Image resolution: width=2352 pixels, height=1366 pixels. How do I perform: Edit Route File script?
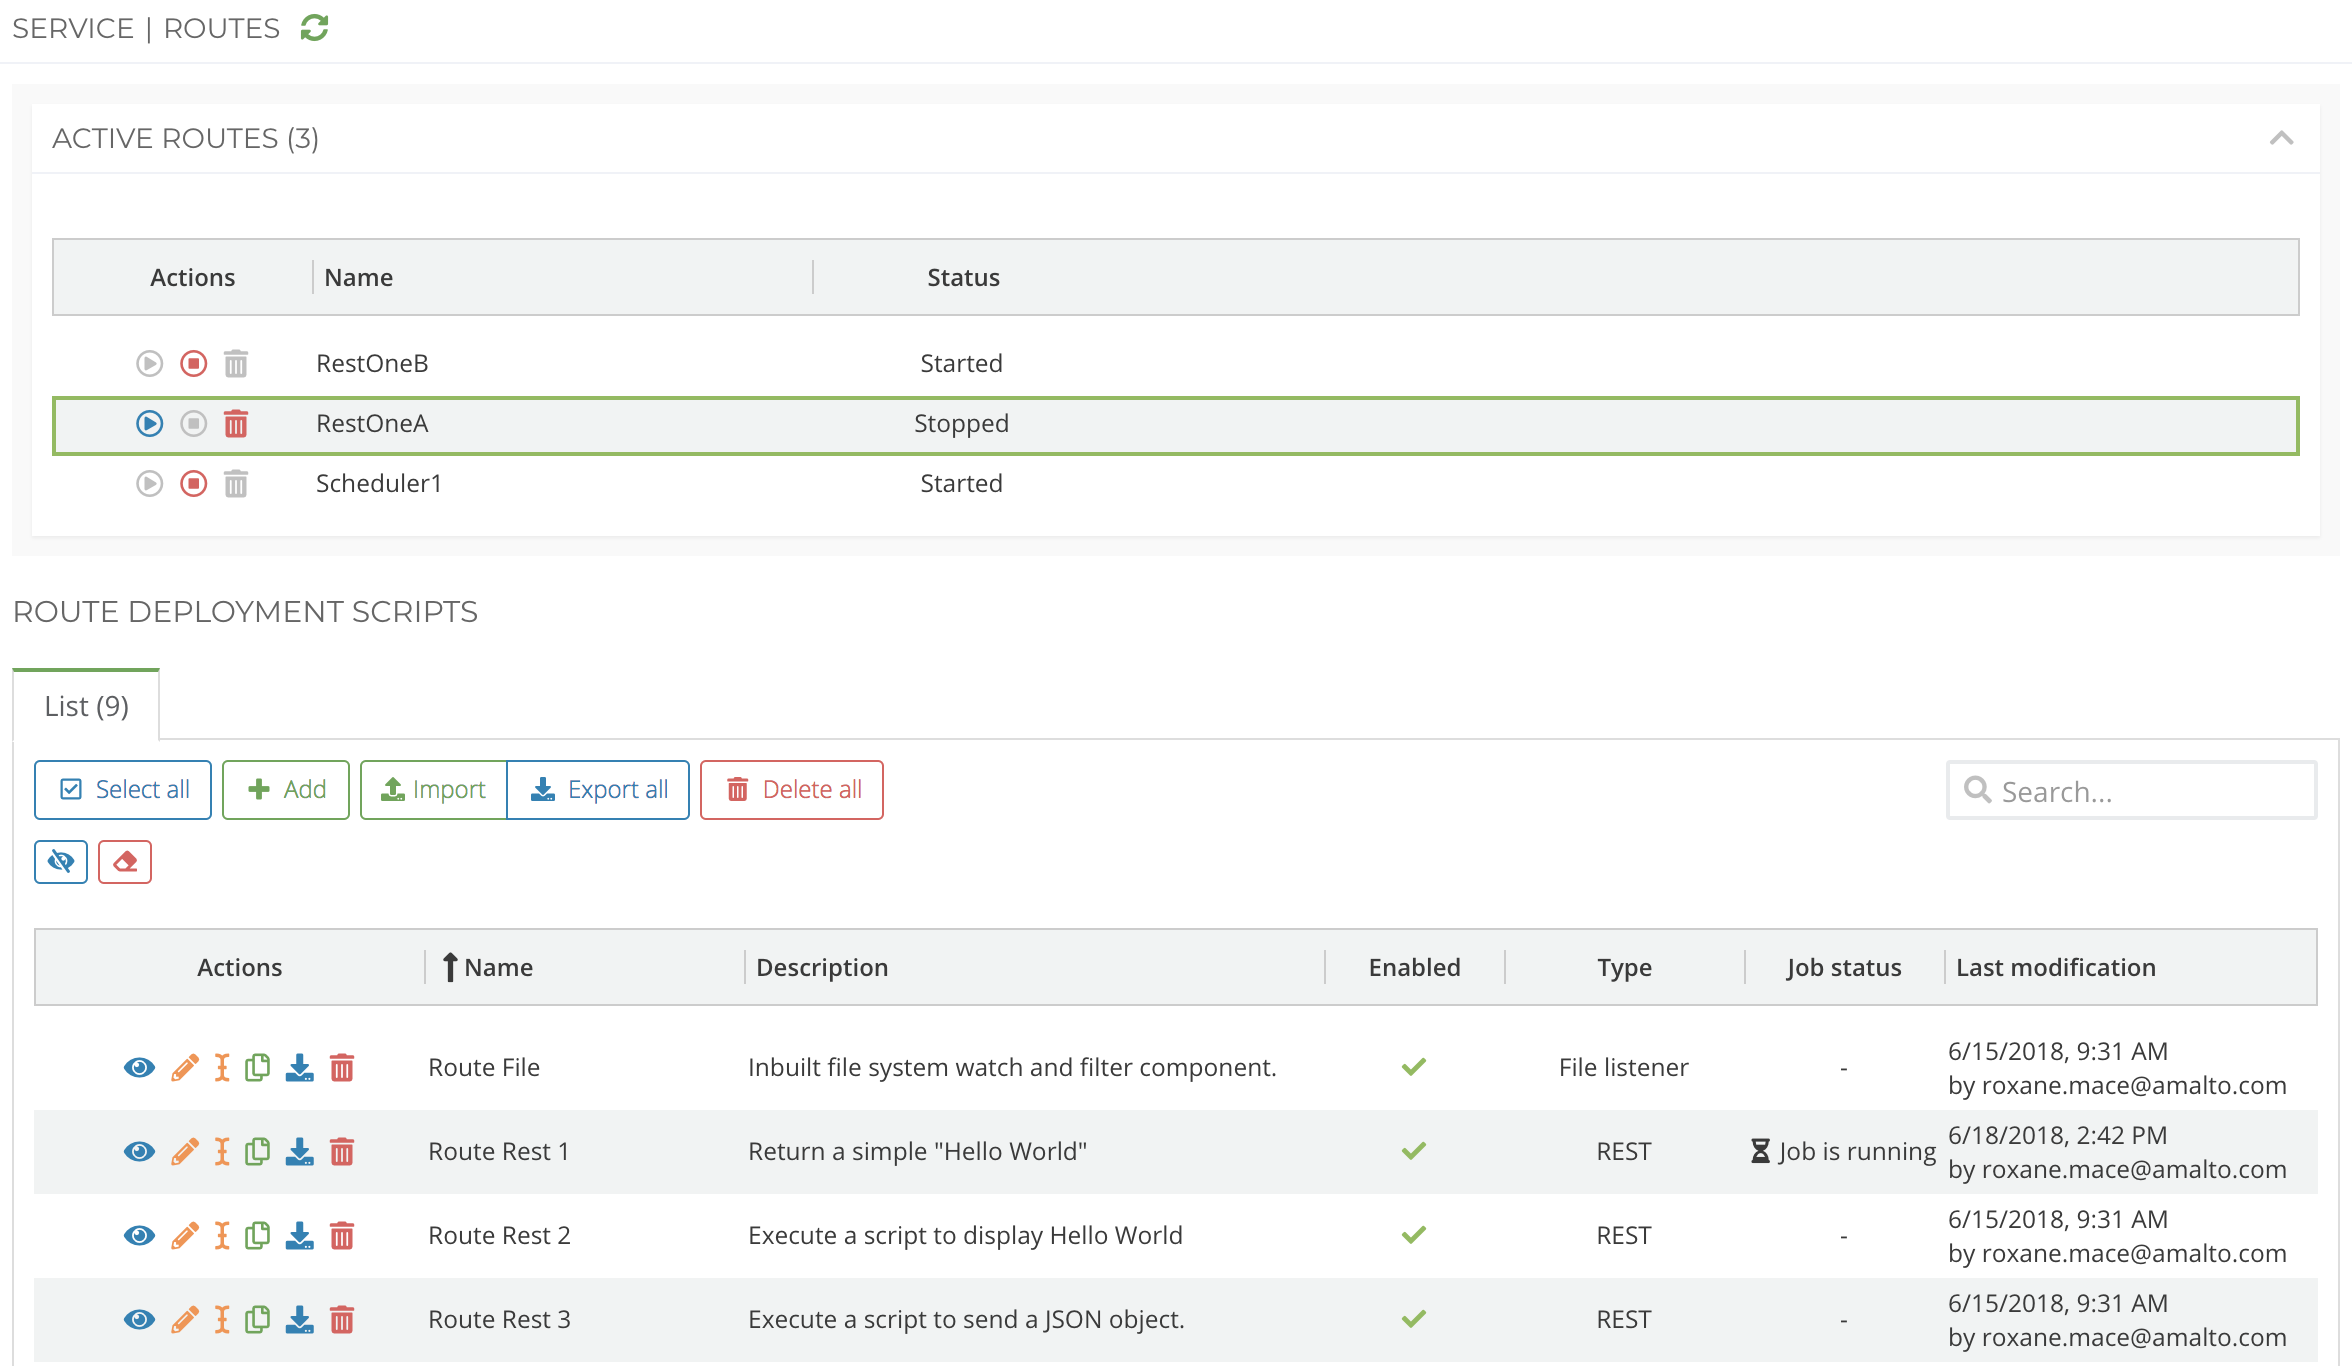[x=184, y=1068]
